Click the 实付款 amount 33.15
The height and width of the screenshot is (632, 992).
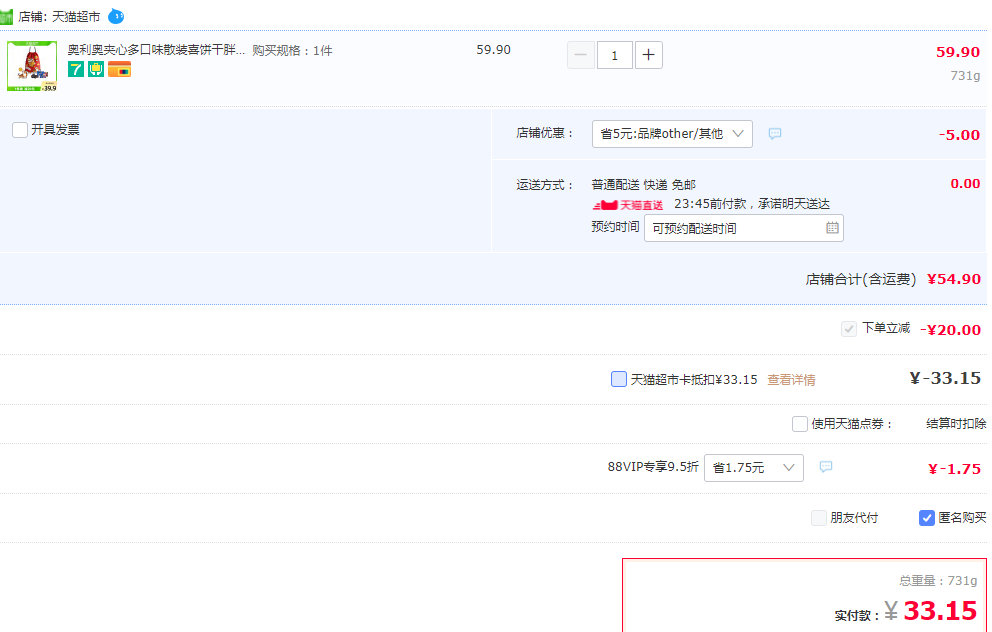tap(940, 610)
